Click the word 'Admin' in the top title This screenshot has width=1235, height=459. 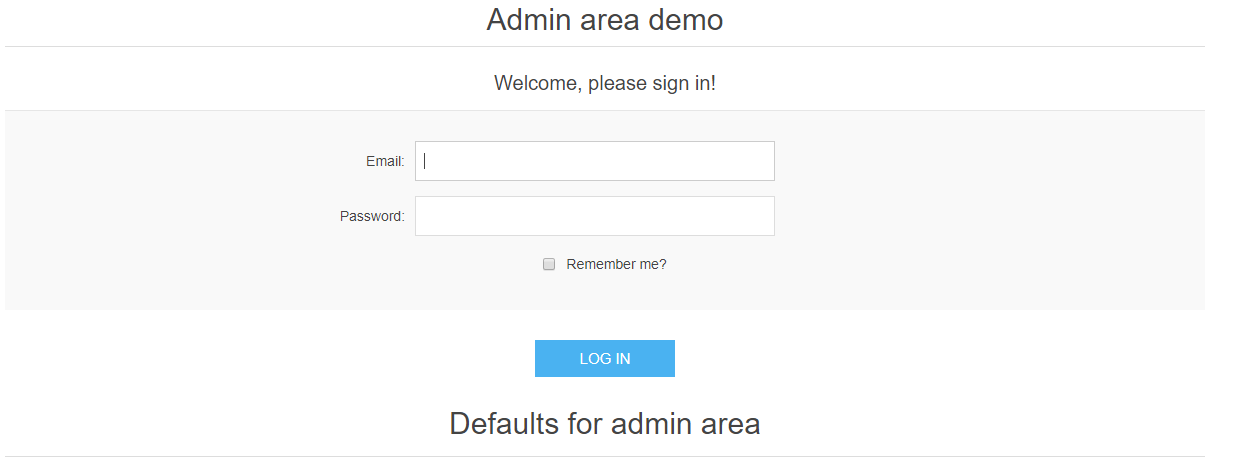click(x=526, y=19)
